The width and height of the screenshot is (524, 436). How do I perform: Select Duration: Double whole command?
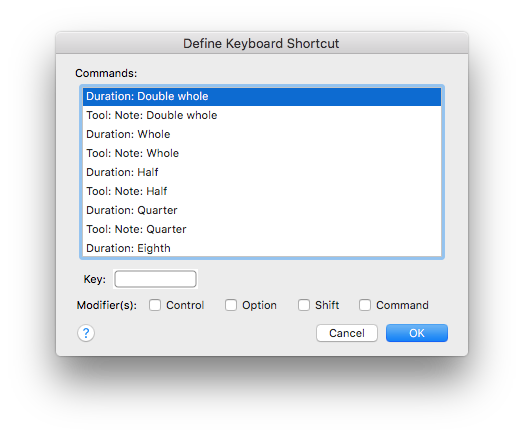pos(262,96)
